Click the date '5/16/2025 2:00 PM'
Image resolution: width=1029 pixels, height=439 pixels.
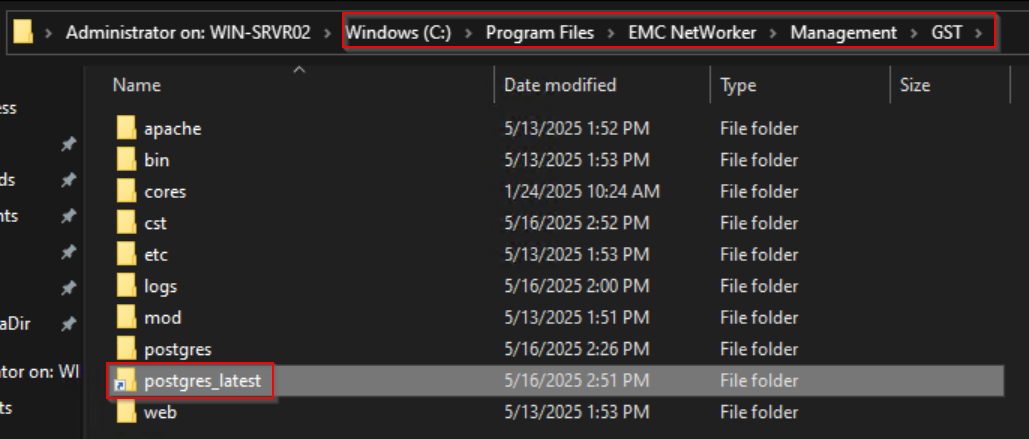pos(577,286)
